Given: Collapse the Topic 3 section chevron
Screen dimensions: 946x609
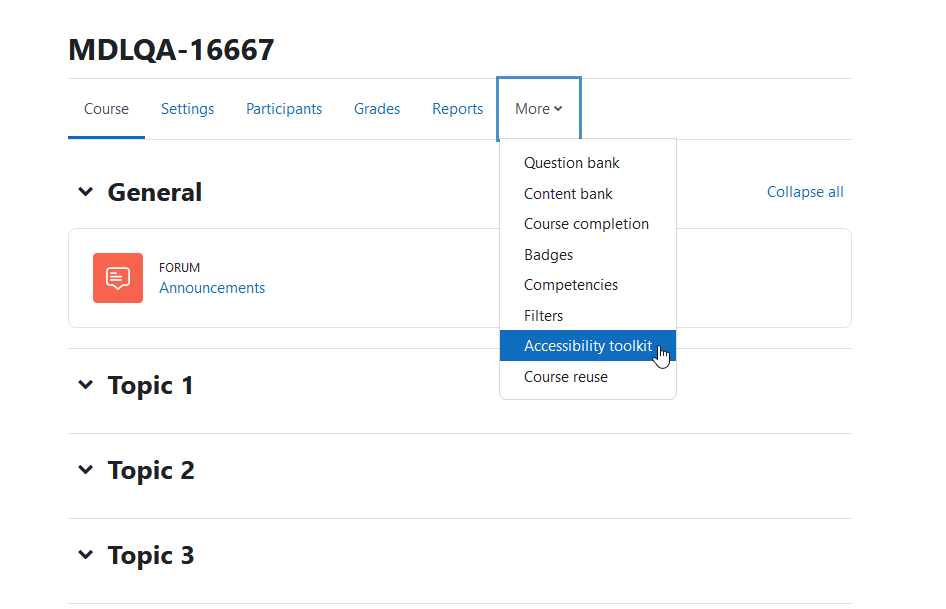Looking at the screenshot, I should (86, 555).
